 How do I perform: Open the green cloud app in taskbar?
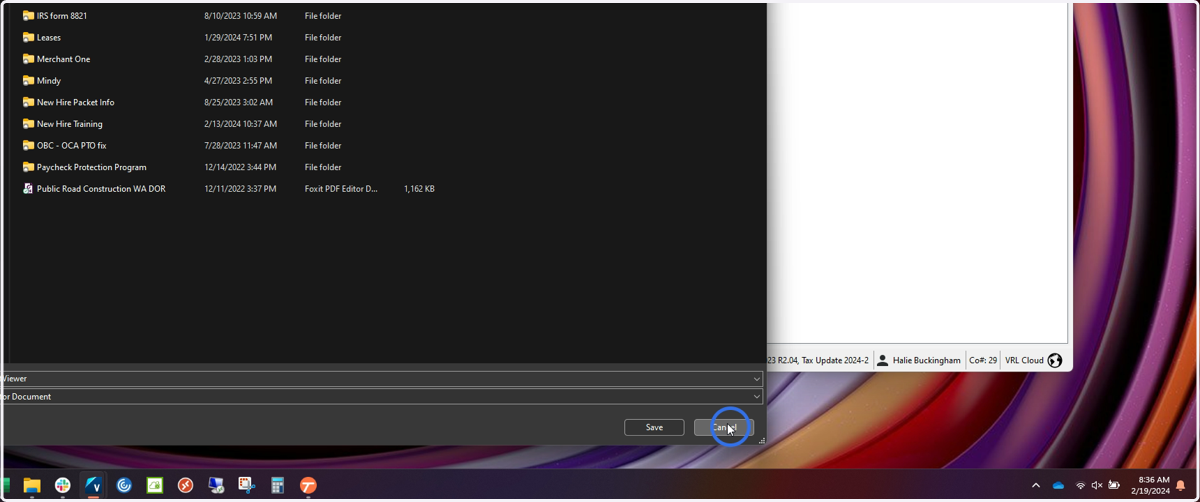pos(155,485)
